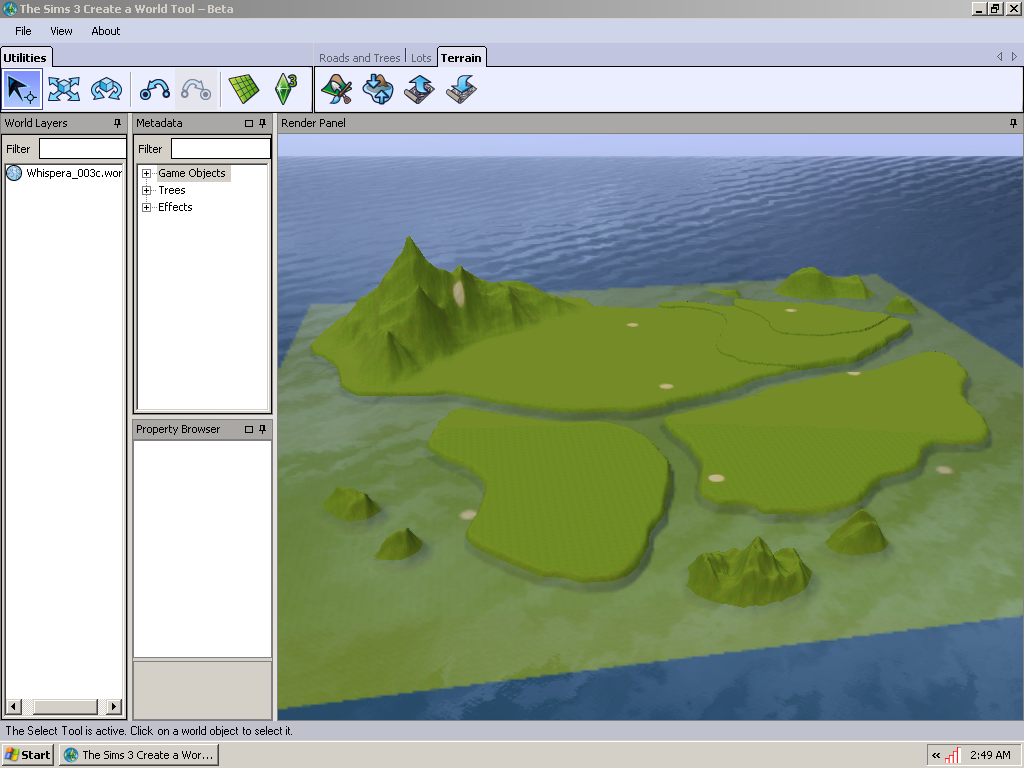The image size is (1024, 768).
Task: Select the arrow Select tool icon
Action: tap(23, 89)
